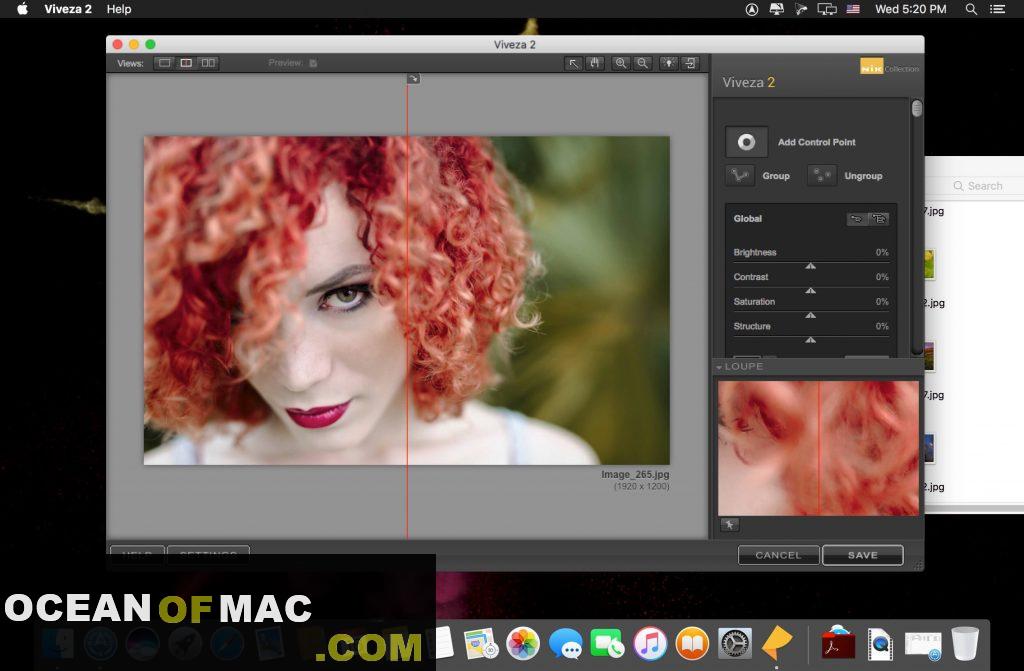Select the hand pan tool
This screenshot has height=671, width=1024.
point(594,63)
